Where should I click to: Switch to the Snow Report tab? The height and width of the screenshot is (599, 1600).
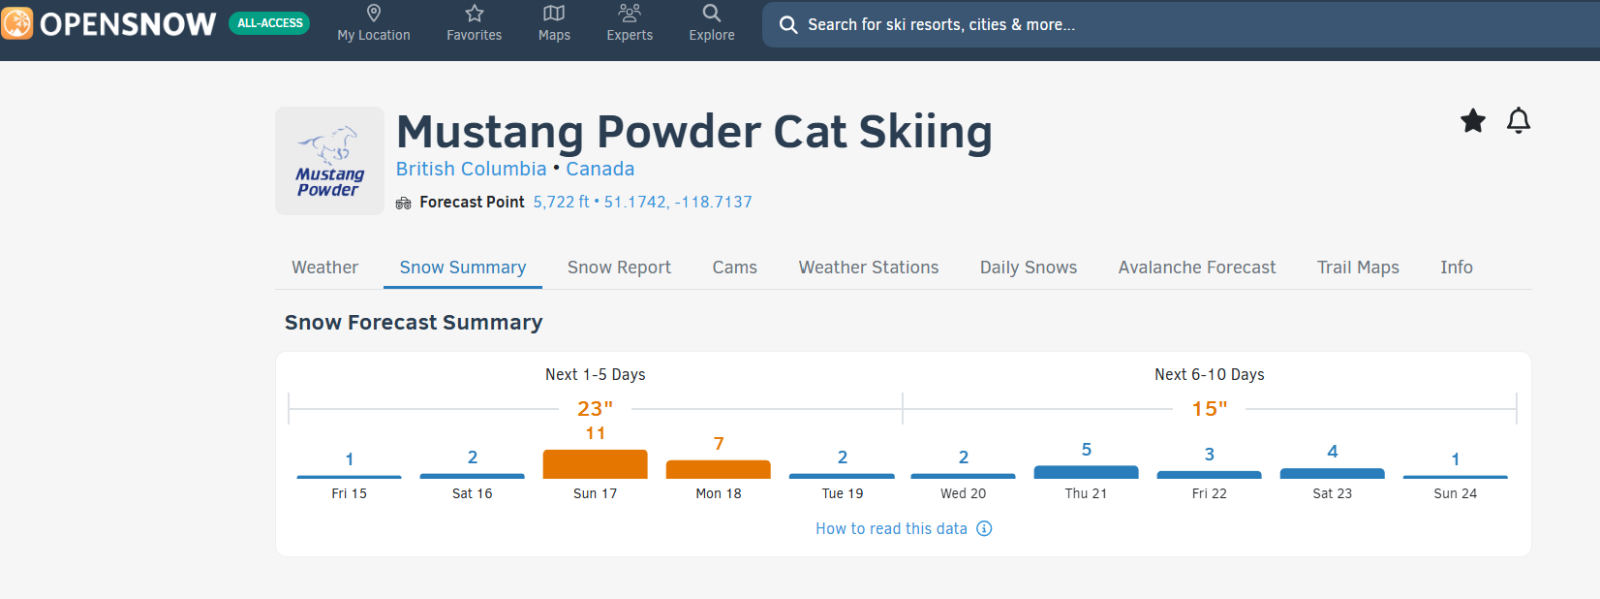(x=619, y=267)
